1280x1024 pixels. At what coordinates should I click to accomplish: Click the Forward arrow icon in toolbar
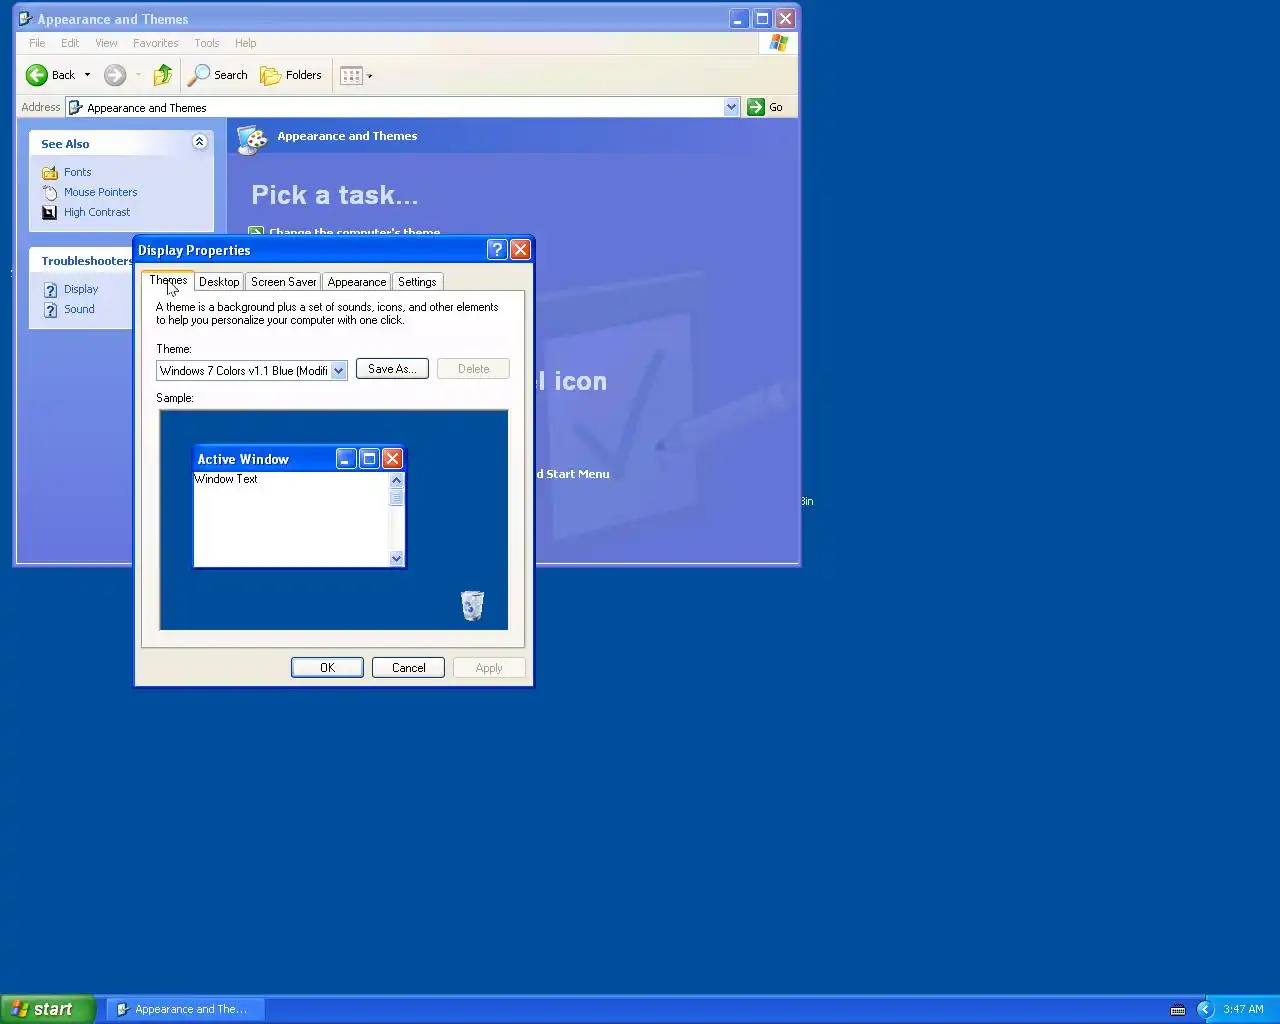point(115,75)
